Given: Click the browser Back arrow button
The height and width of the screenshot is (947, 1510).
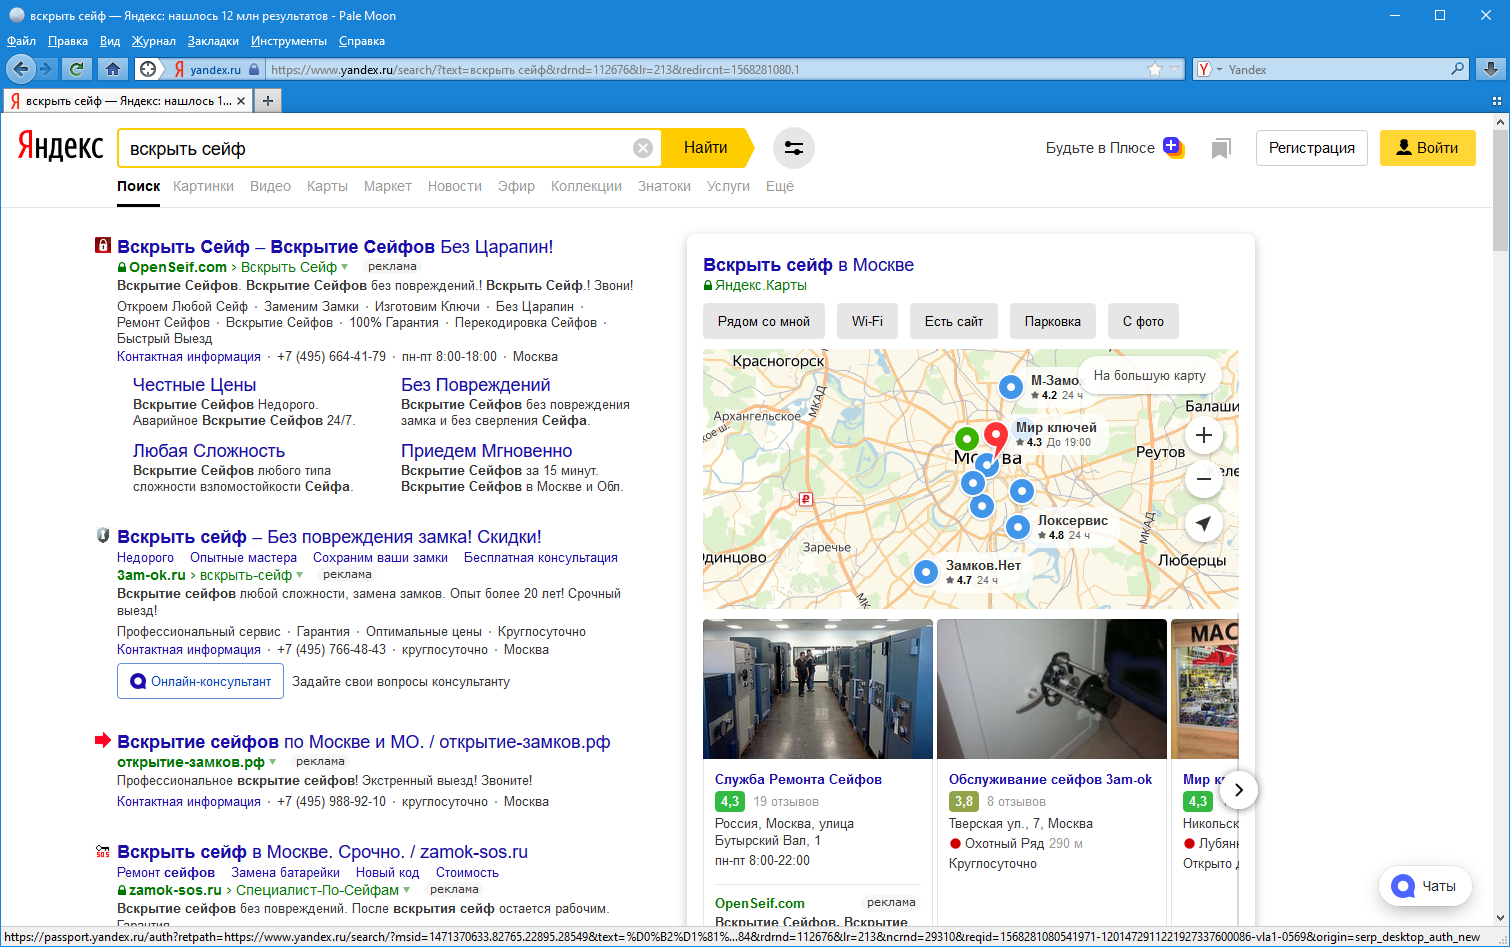Looking at the screenshot, I should (x=19, y=69).
